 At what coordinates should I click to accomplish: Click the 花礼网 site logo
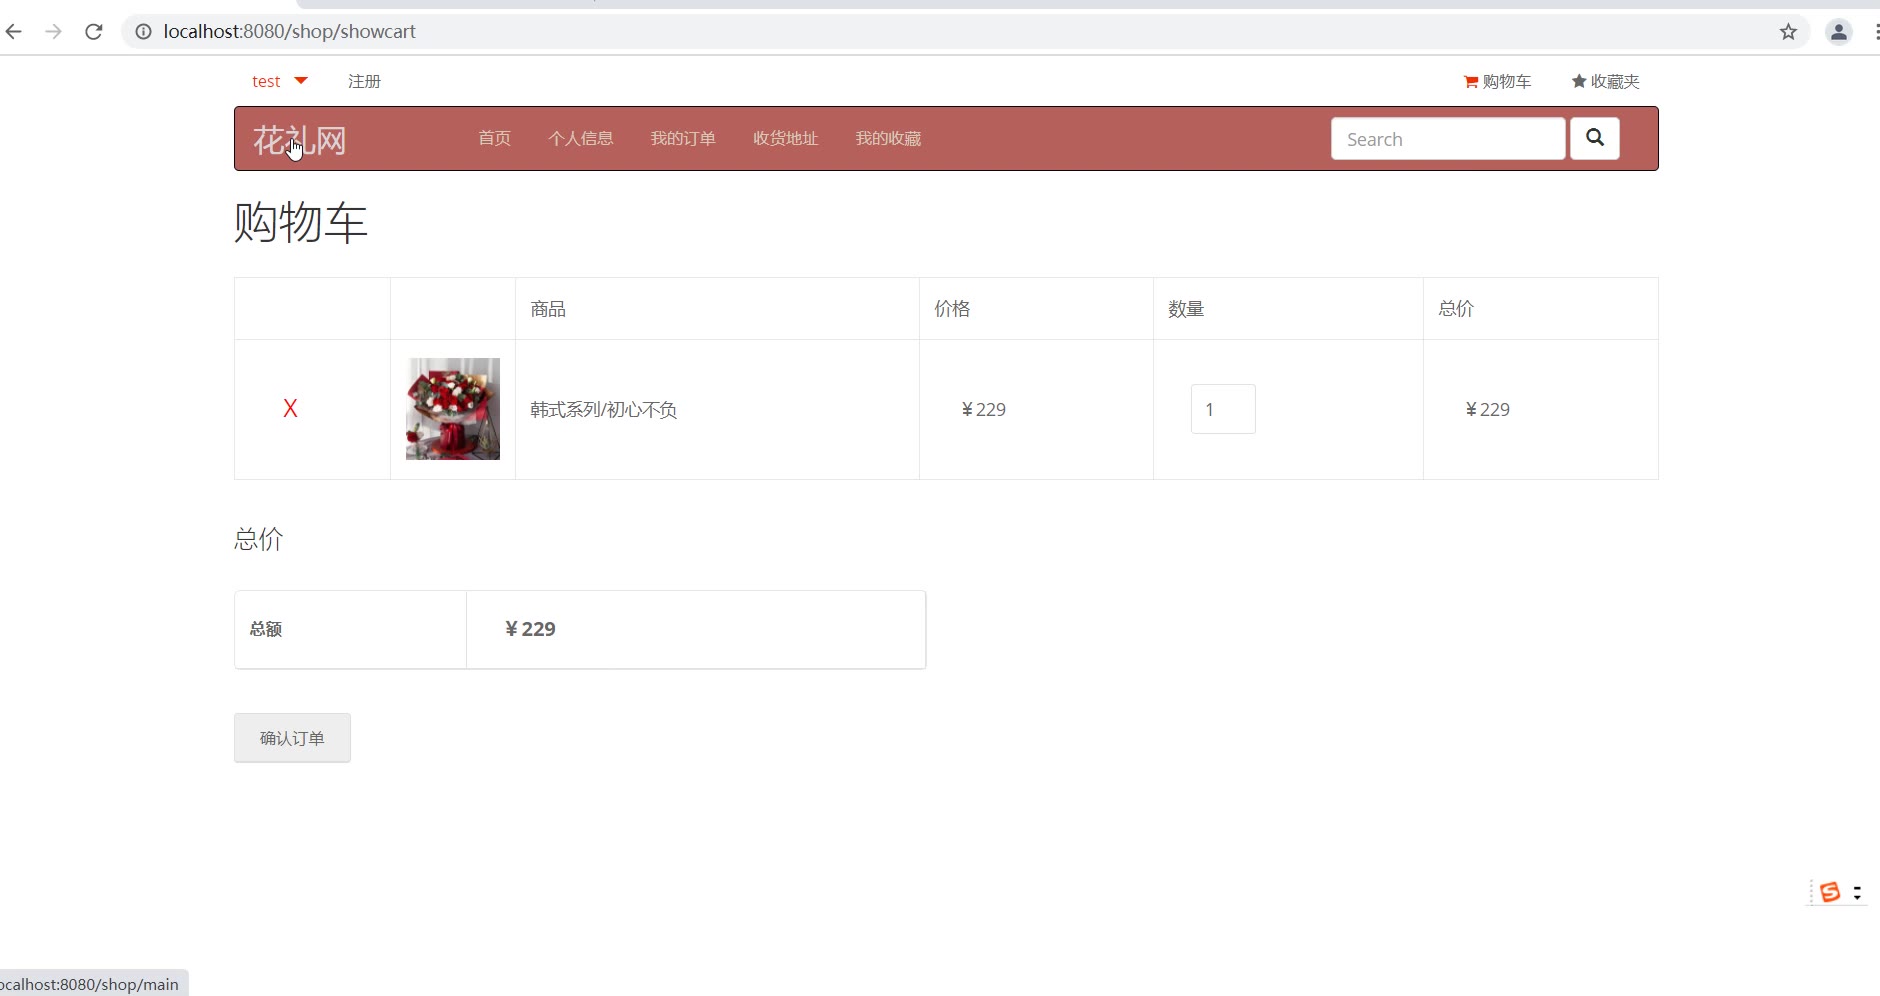tap(299, 140)
